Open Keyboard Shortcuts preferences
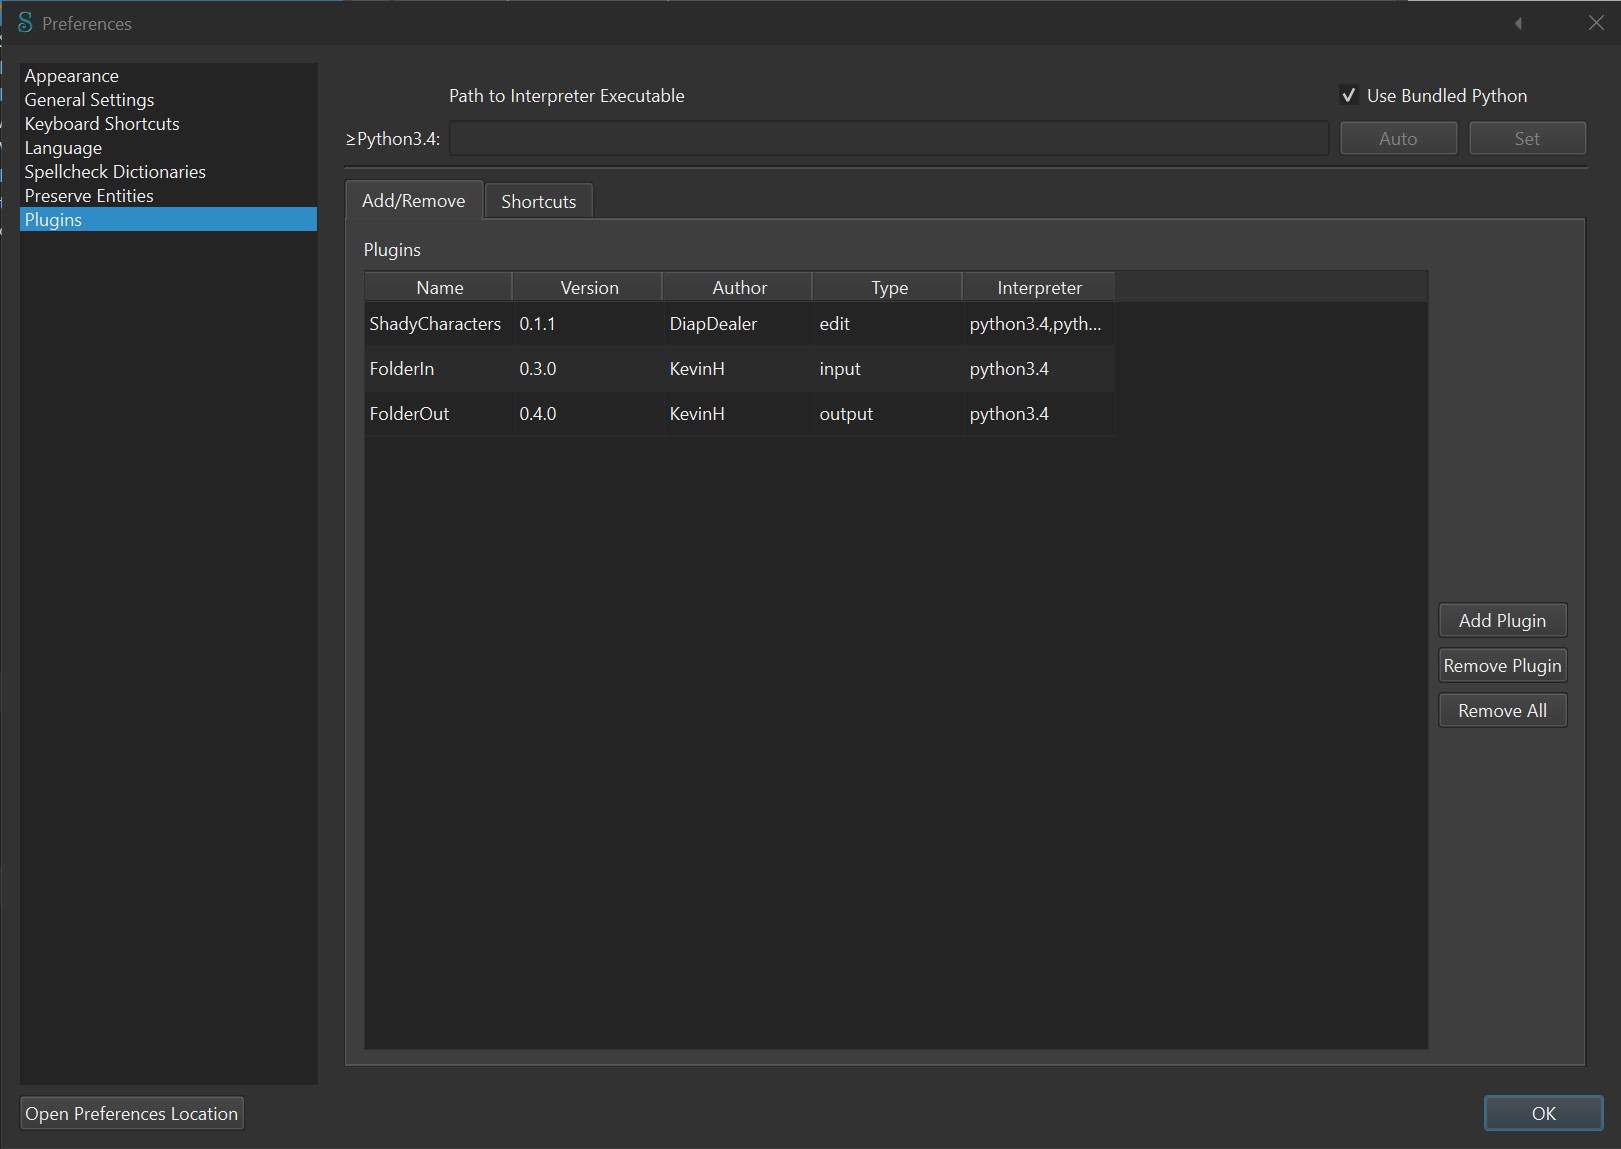Image resolution: width=1621 pixels, height=1149 pixels. [102, 124]
